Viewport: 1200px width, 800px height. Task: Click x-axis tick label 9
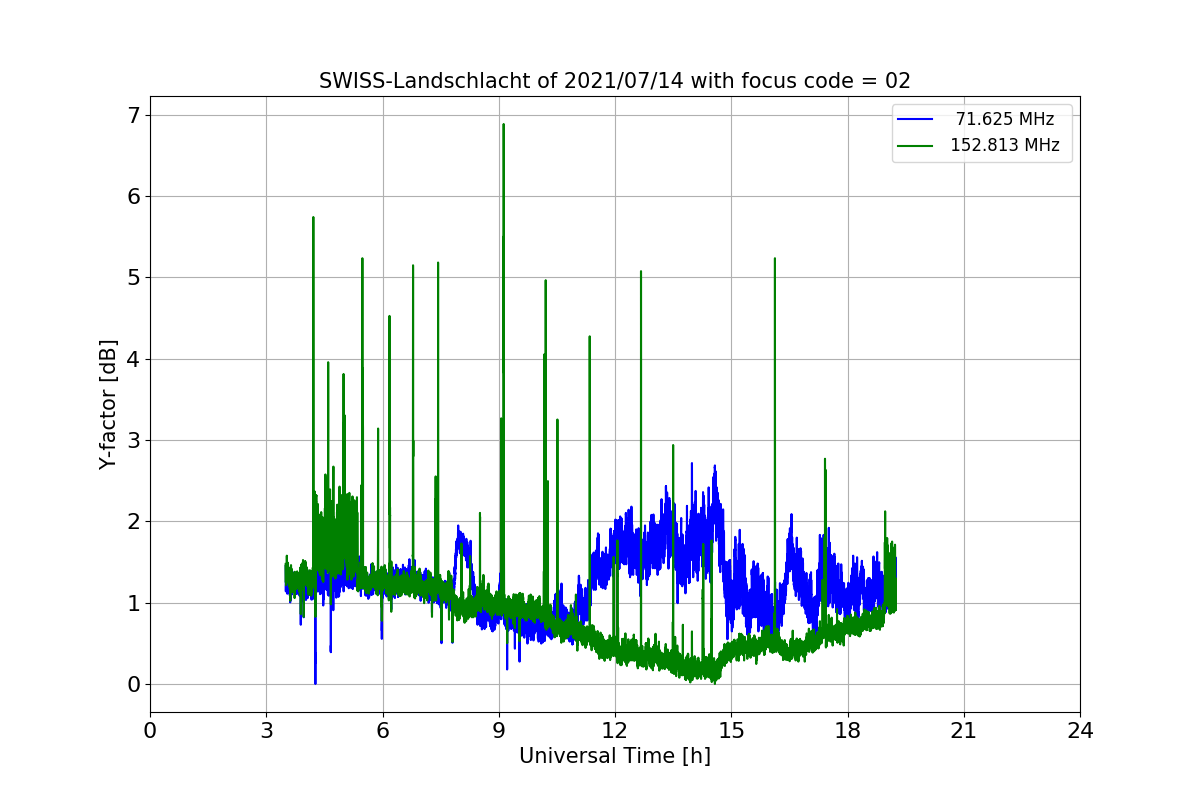pos(499,731)
